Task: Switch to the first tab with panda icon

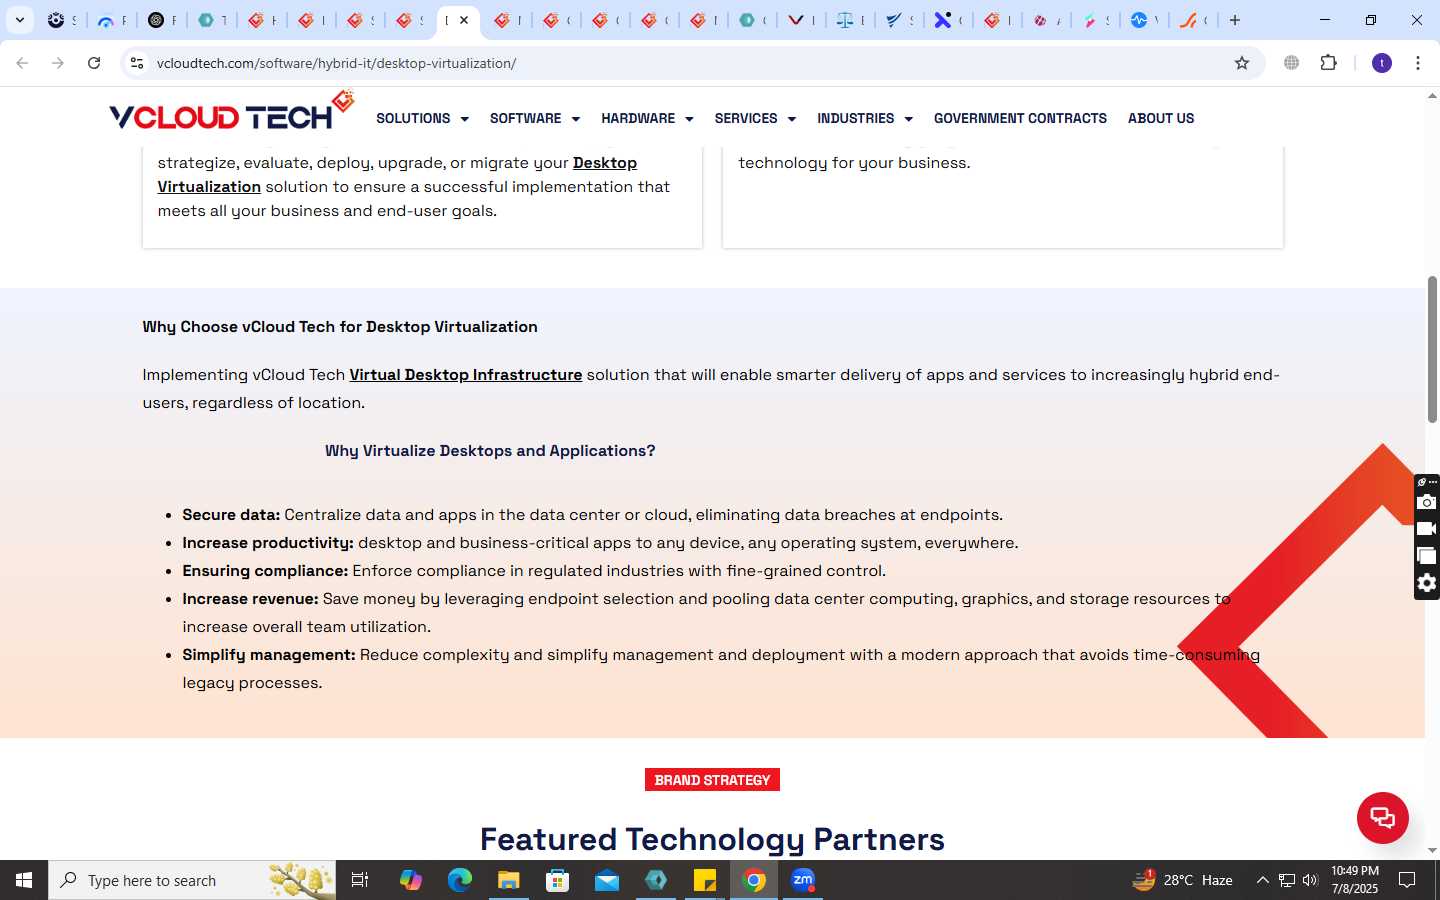Action: 61,20
